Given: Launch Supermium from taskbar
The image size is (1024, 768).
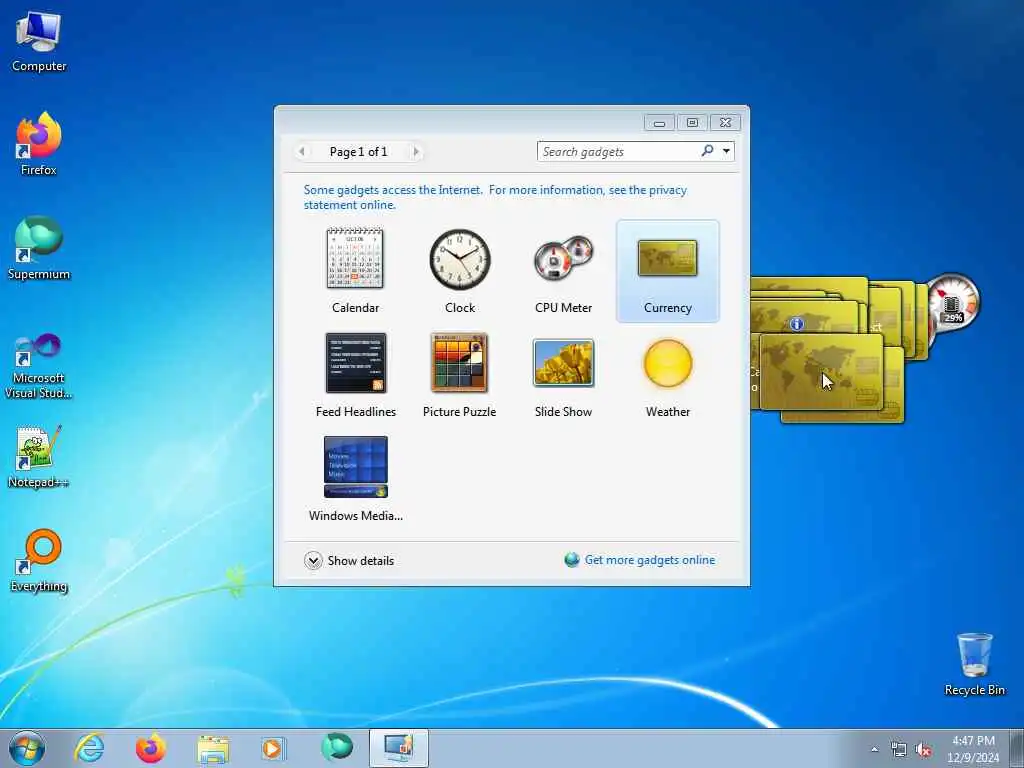Looking at the screenshot, I should coord(336,748).
